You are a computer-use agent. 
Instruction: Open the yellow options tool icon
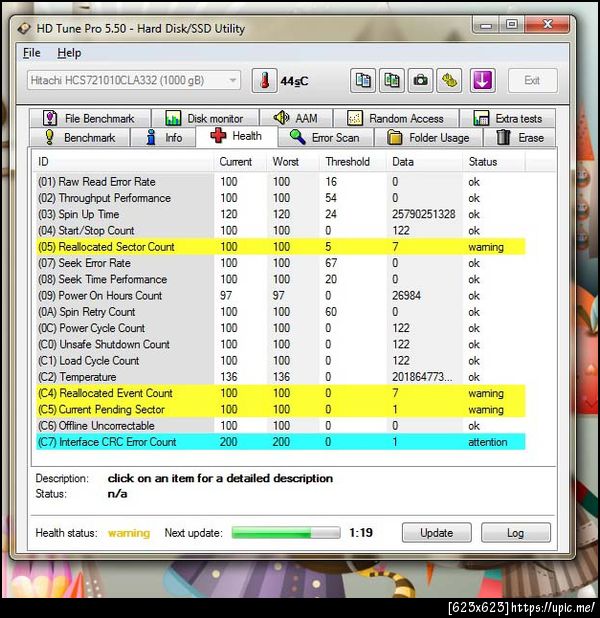(449, 80)
